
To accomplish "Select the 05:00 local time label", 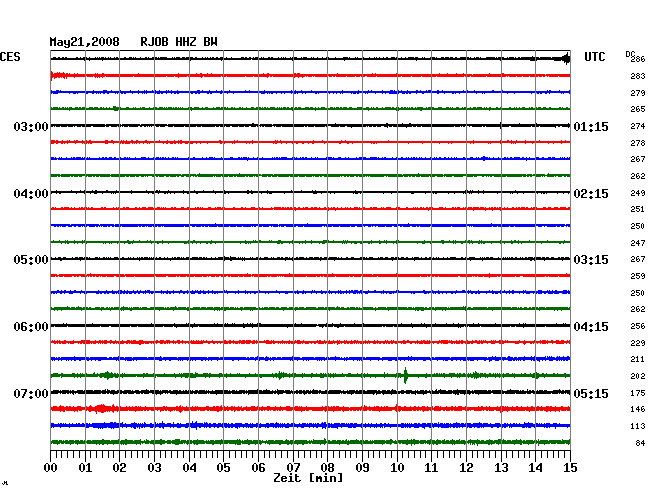I will click(x=31, y=260).
